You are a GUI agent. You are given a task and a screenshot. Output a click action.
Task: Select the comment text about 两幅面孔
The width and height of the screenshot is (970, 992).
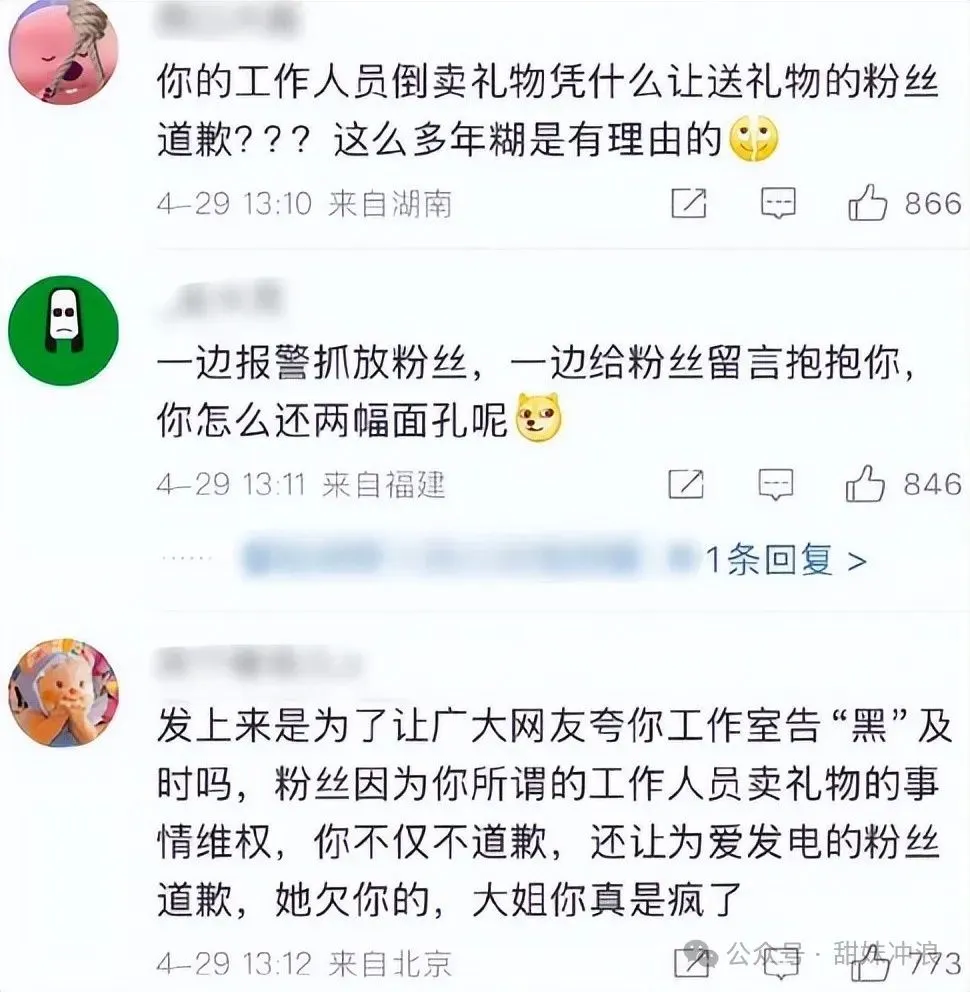(537, 391)
